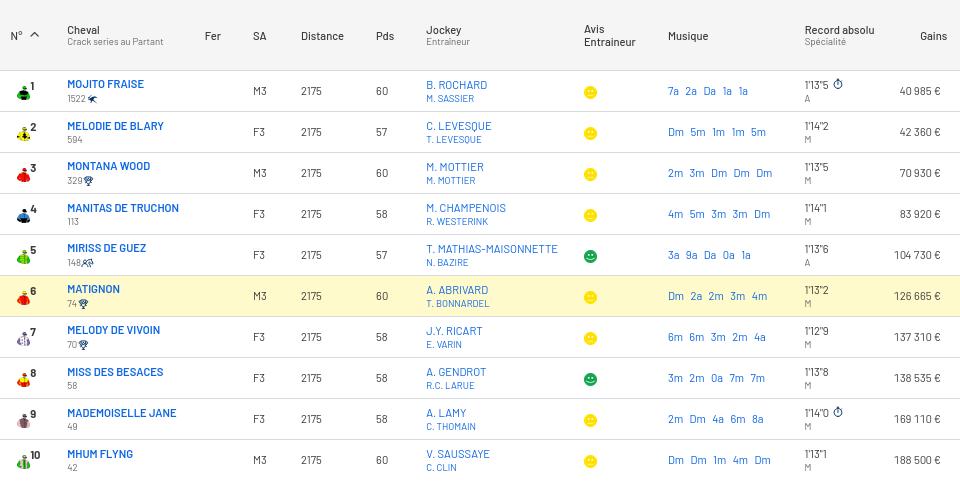
Task: Click the red jockey silks for horse 3
Action: coord(23,175)
